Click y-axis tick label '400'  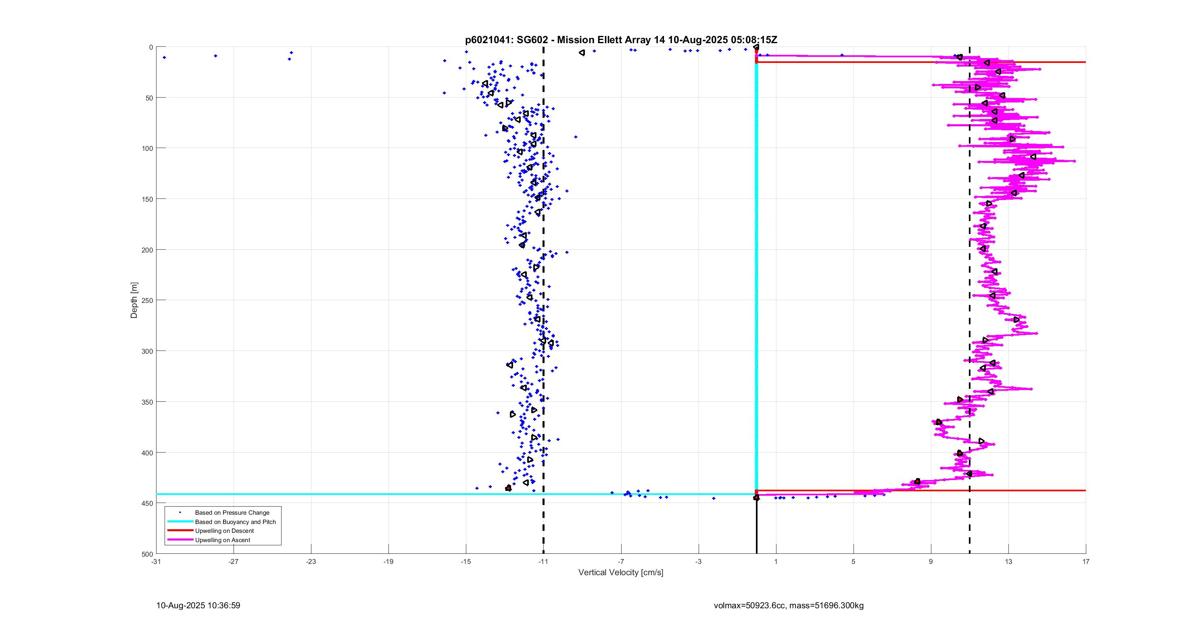tap(146, 452)
